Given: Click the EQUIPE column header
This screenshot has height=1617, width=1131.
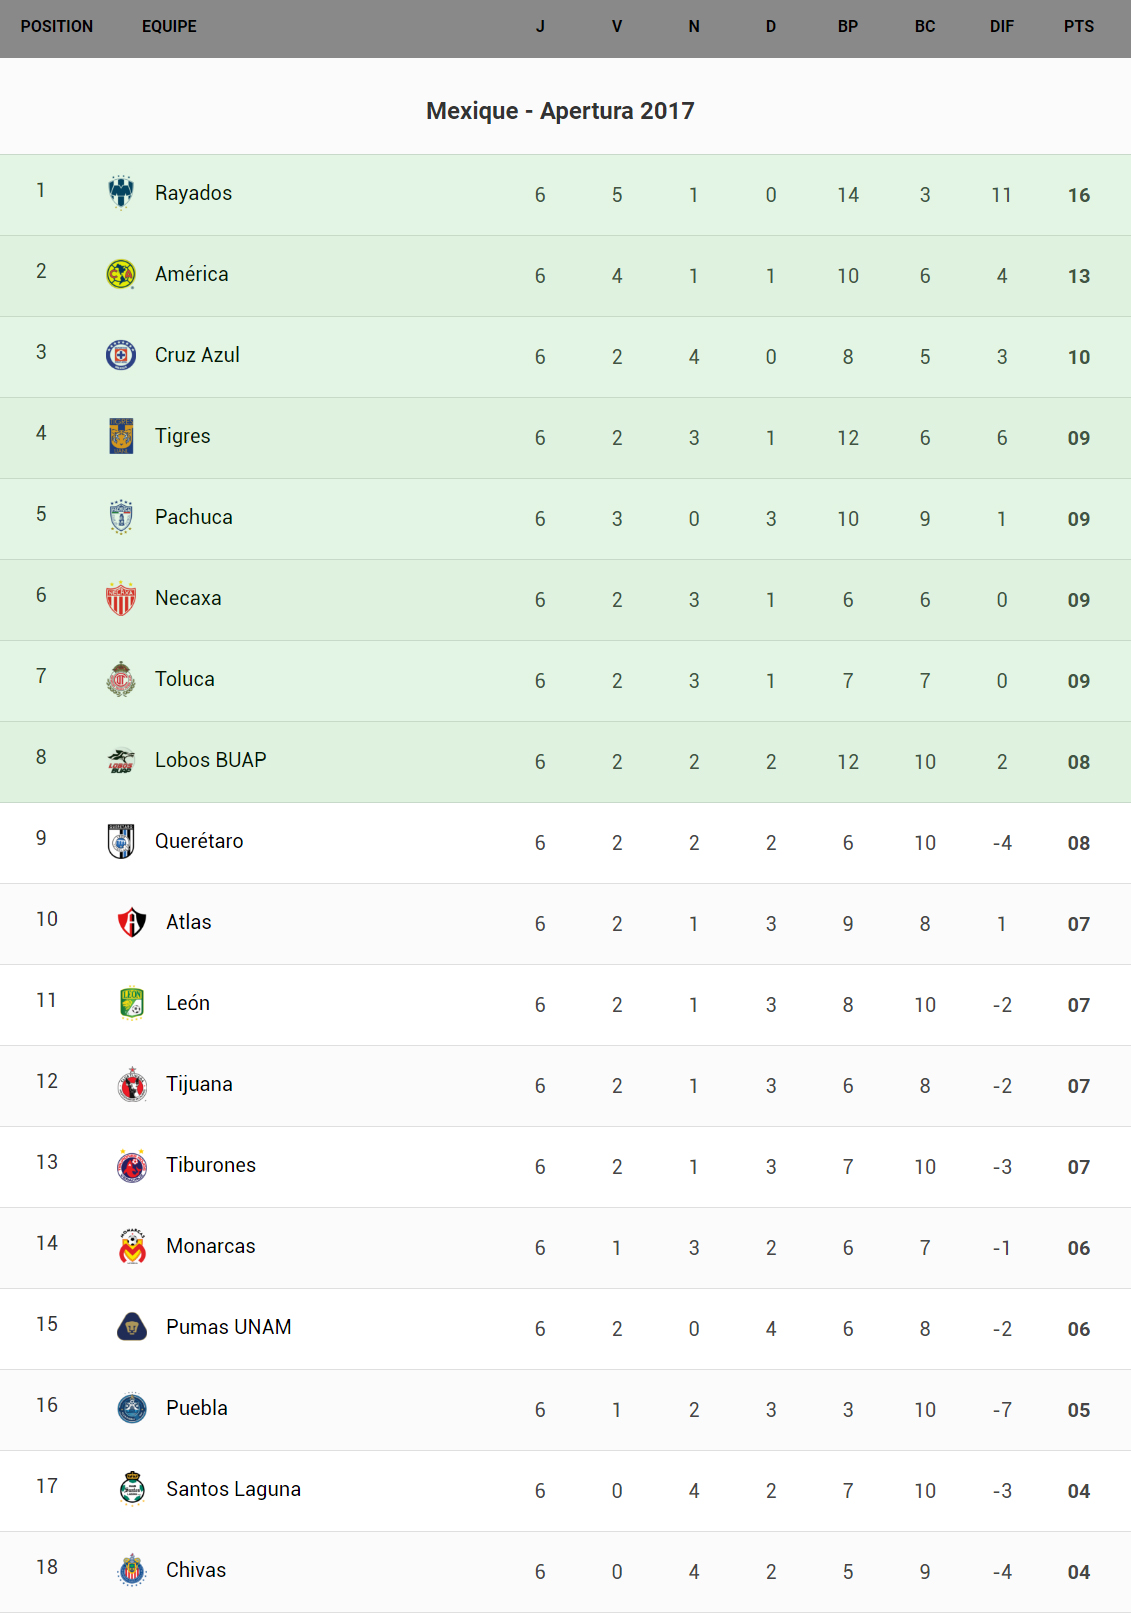Looking at the screenshot, I should (169, 27).
